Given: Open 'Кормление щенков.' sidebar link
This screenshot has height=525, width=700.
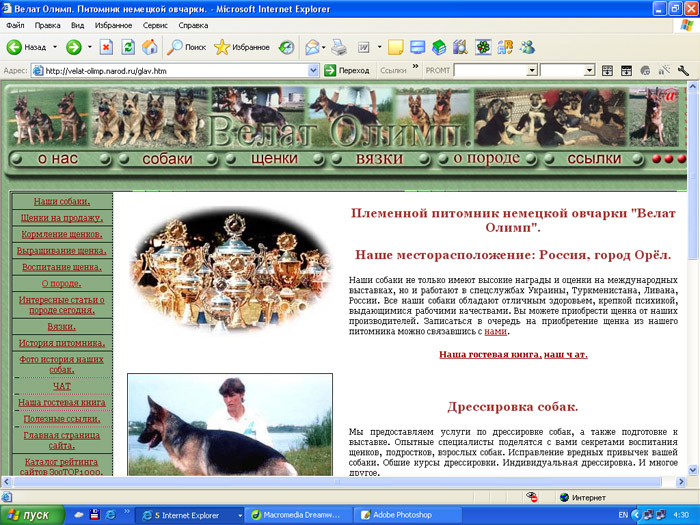Looking at the screenshot, I should (62, 234).
